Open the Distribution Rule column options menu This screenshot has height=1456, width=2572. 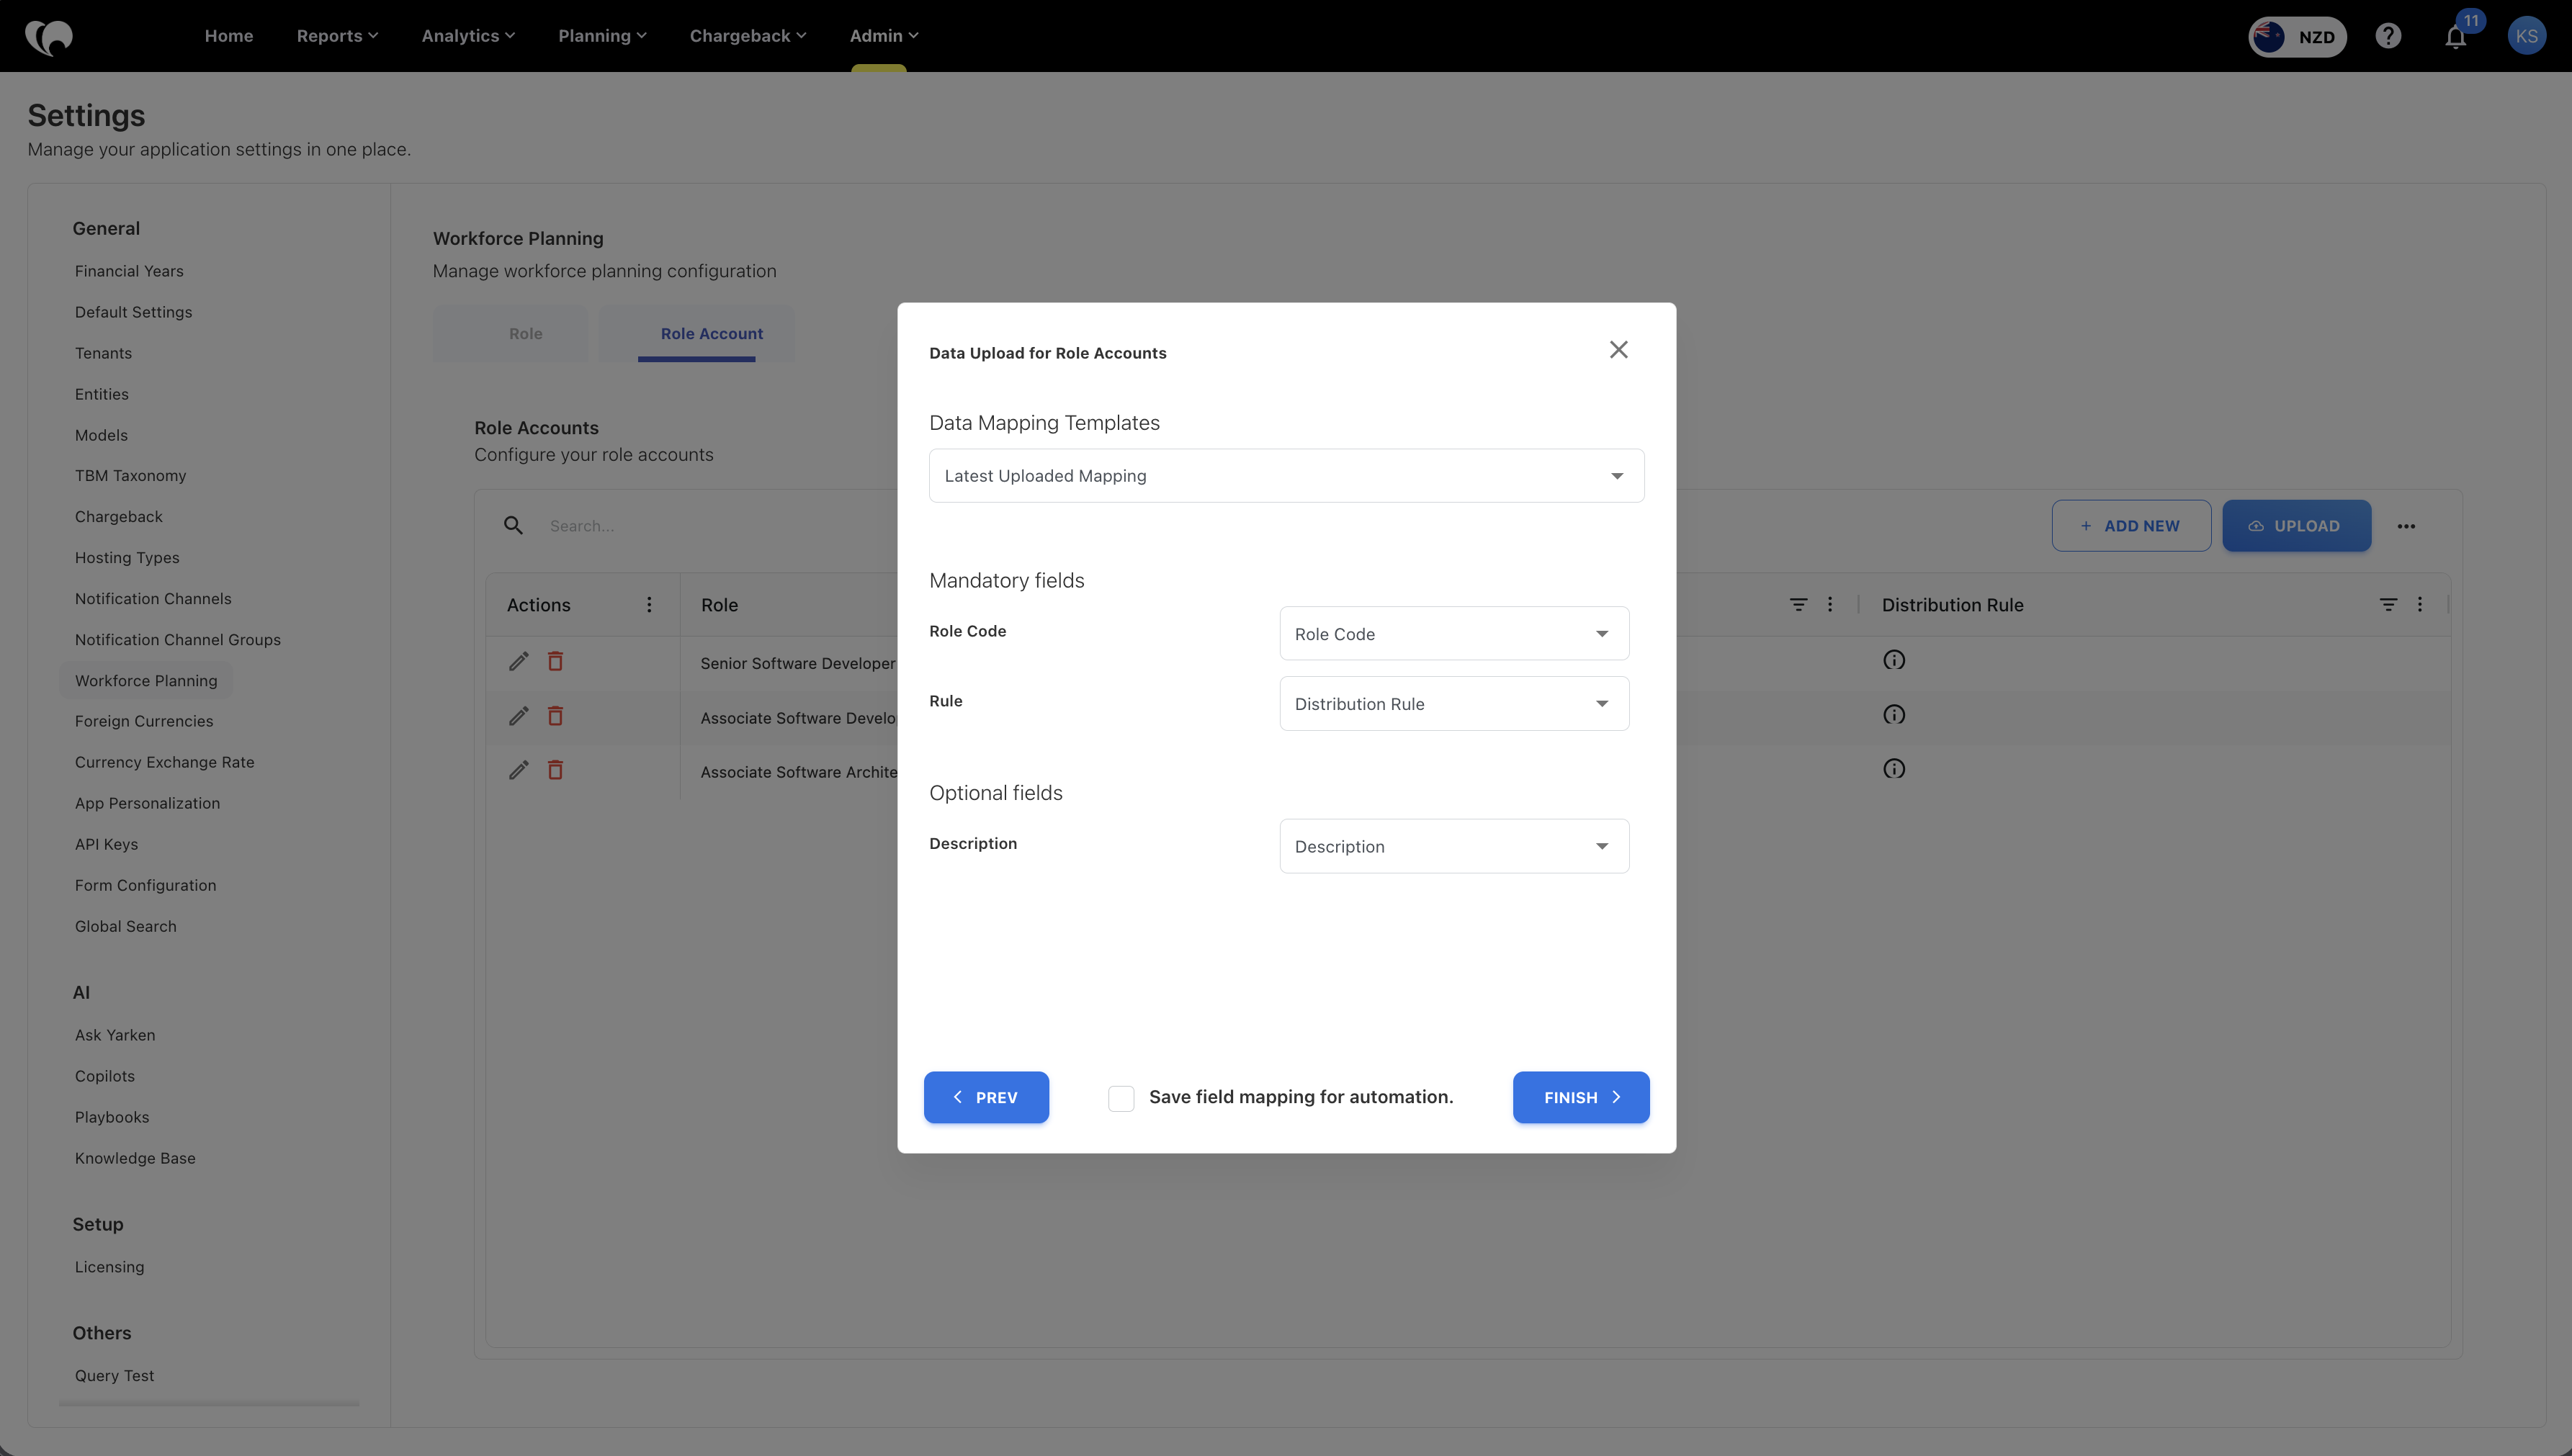coord(2419,604)
